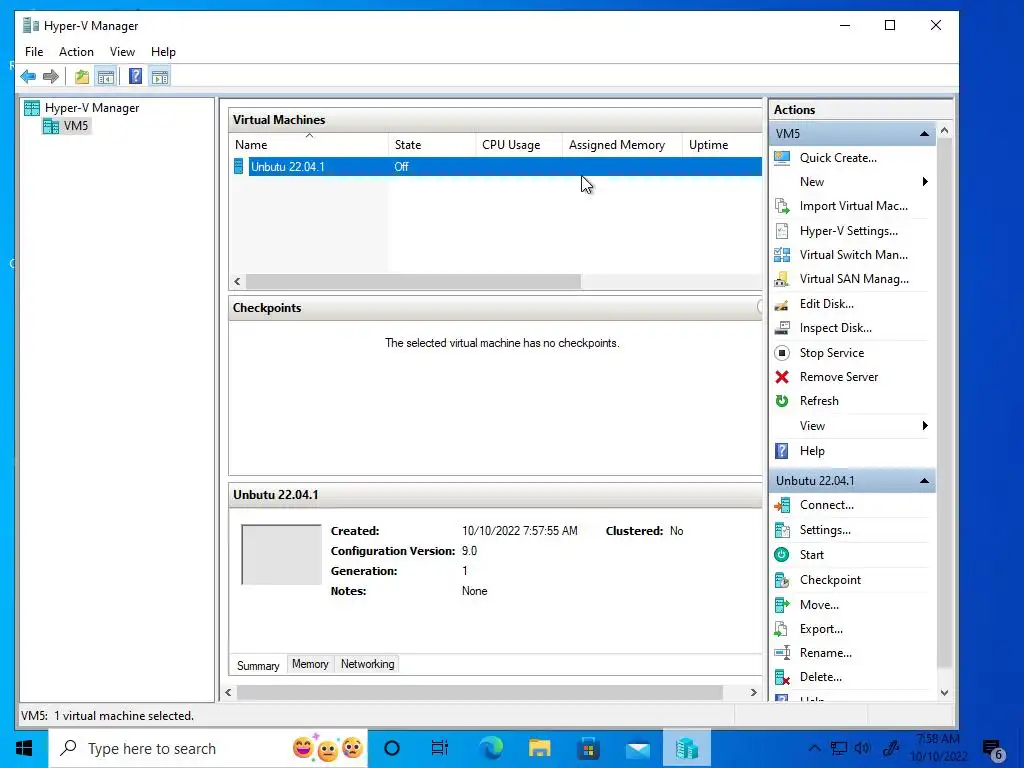
Task: Click the Virtual SAN Manager icon
Action: 782,279
